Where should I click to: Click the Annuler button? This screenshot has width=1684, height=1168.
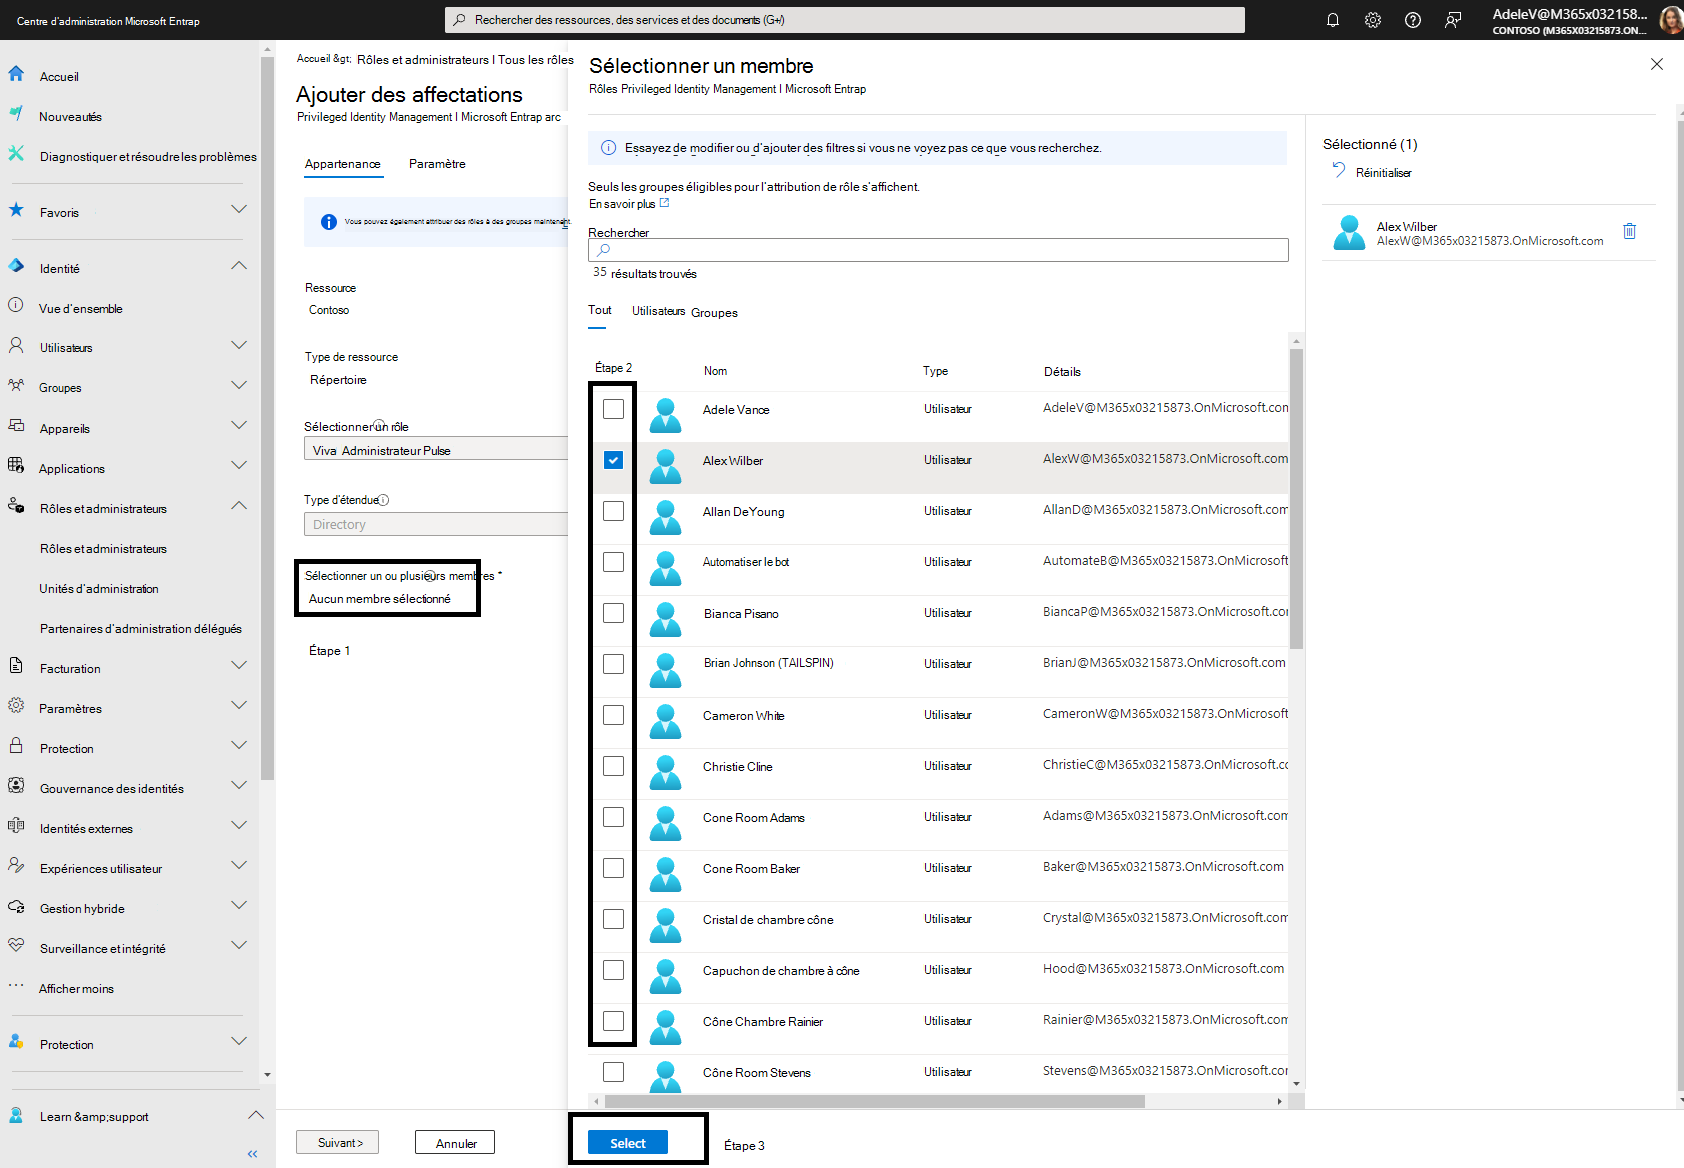[455, 1142]
